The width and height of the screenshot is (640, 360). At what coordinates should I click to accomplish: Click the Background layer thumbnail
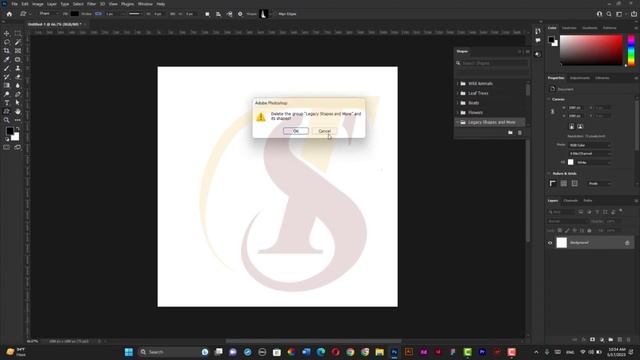562,243
